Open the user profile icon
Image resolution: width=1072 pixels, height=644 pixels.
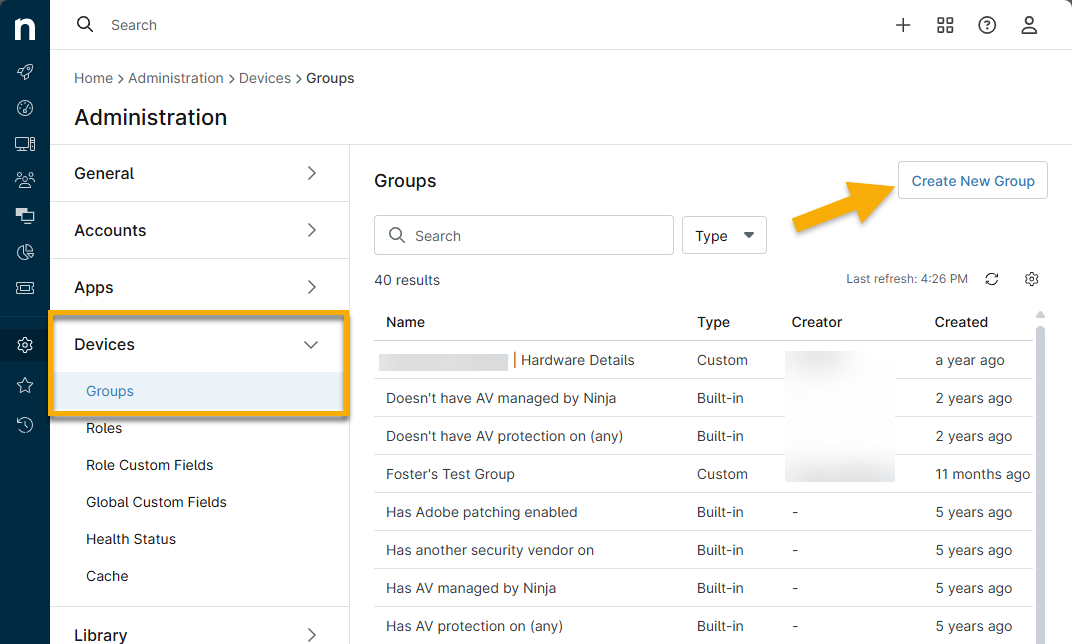click(x=1029, y=26)
